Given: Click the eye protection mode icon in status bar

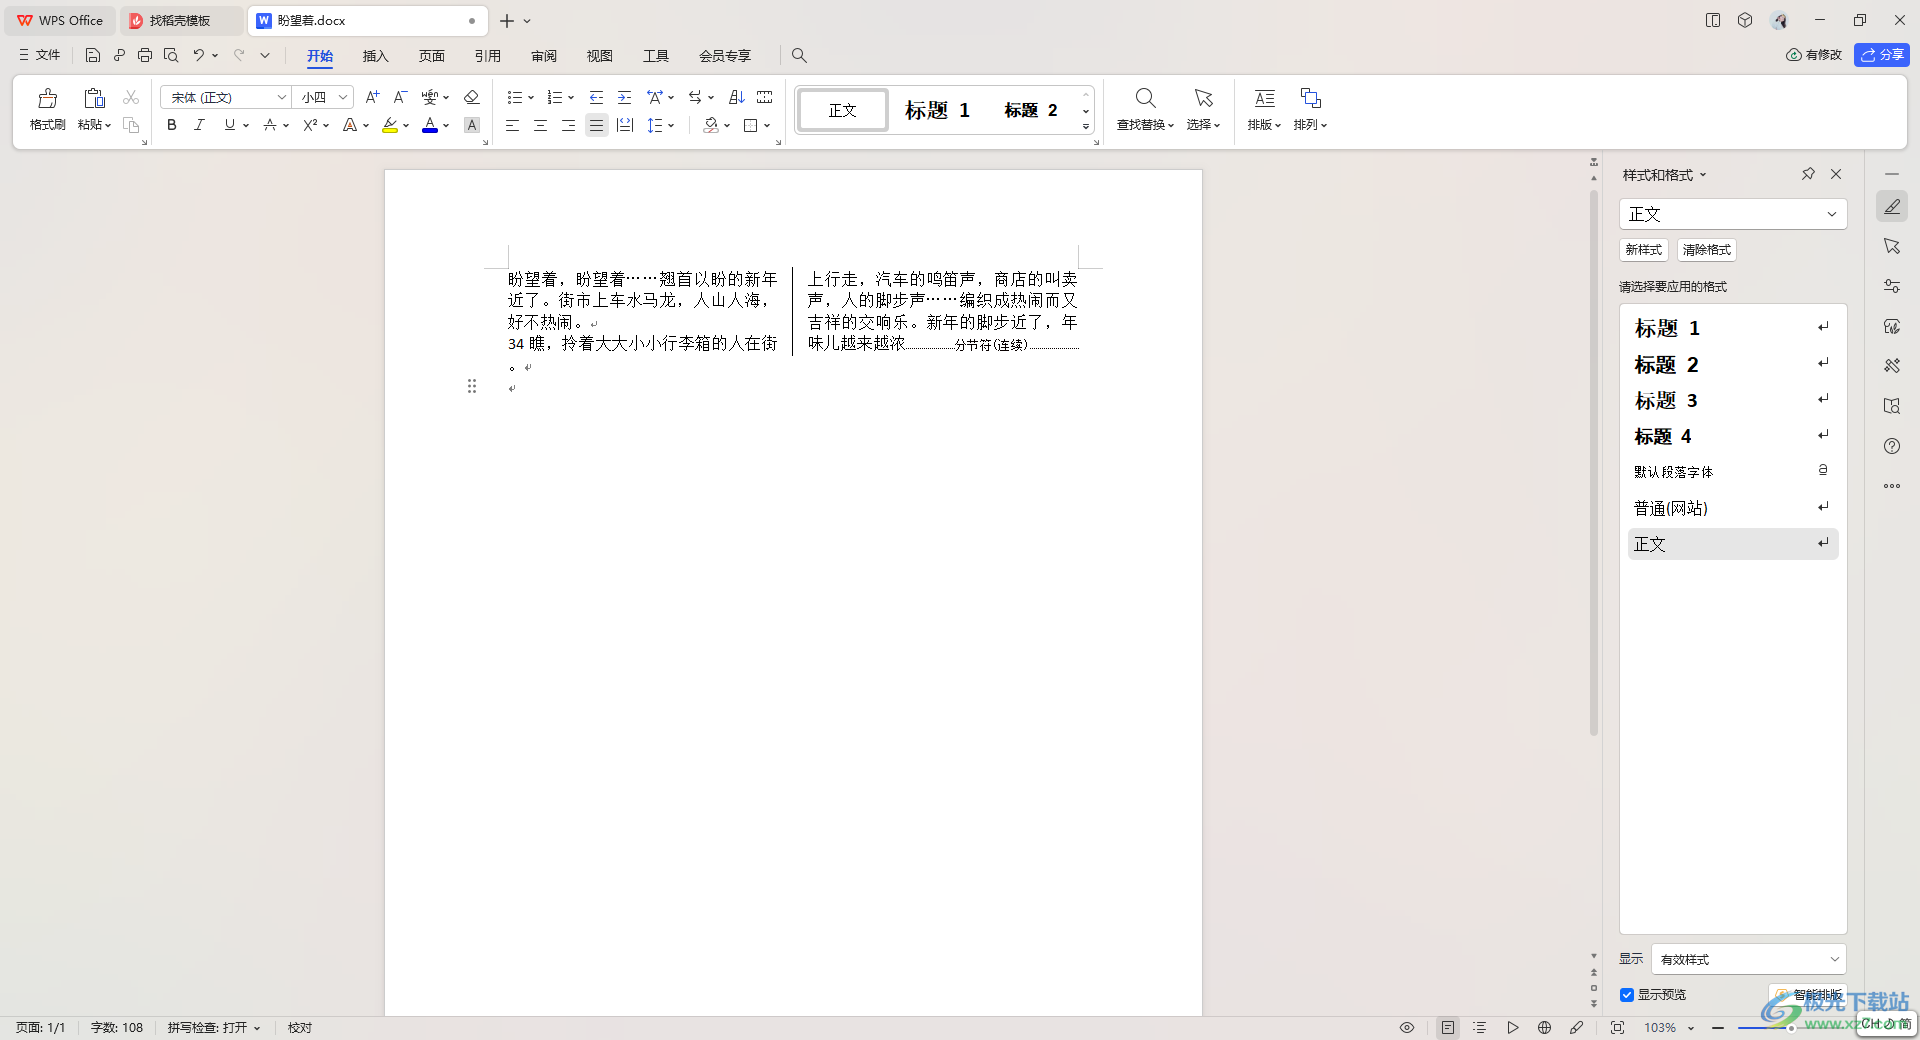Looking at the screenshot, I should click(x=1407, y=1027).
